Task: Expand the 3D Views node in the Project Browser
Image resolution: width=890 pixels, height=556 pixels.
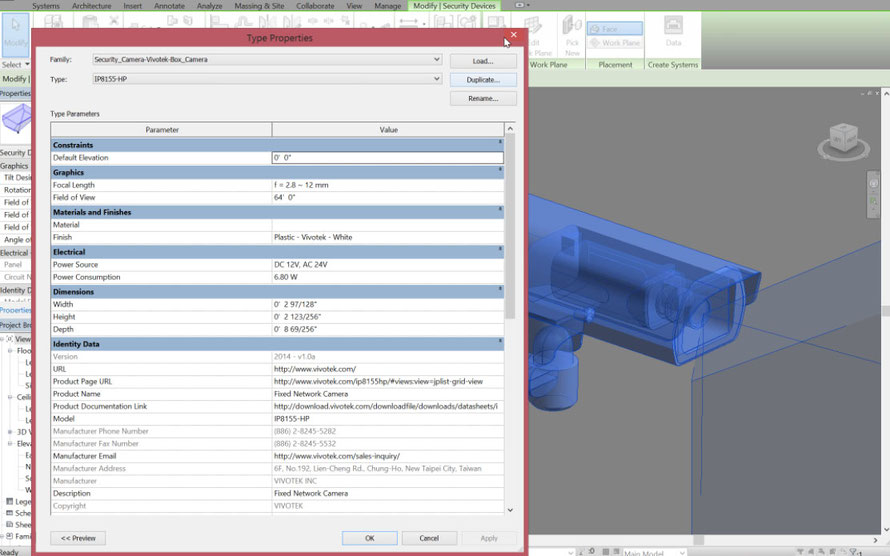Action: pos(10,432)
